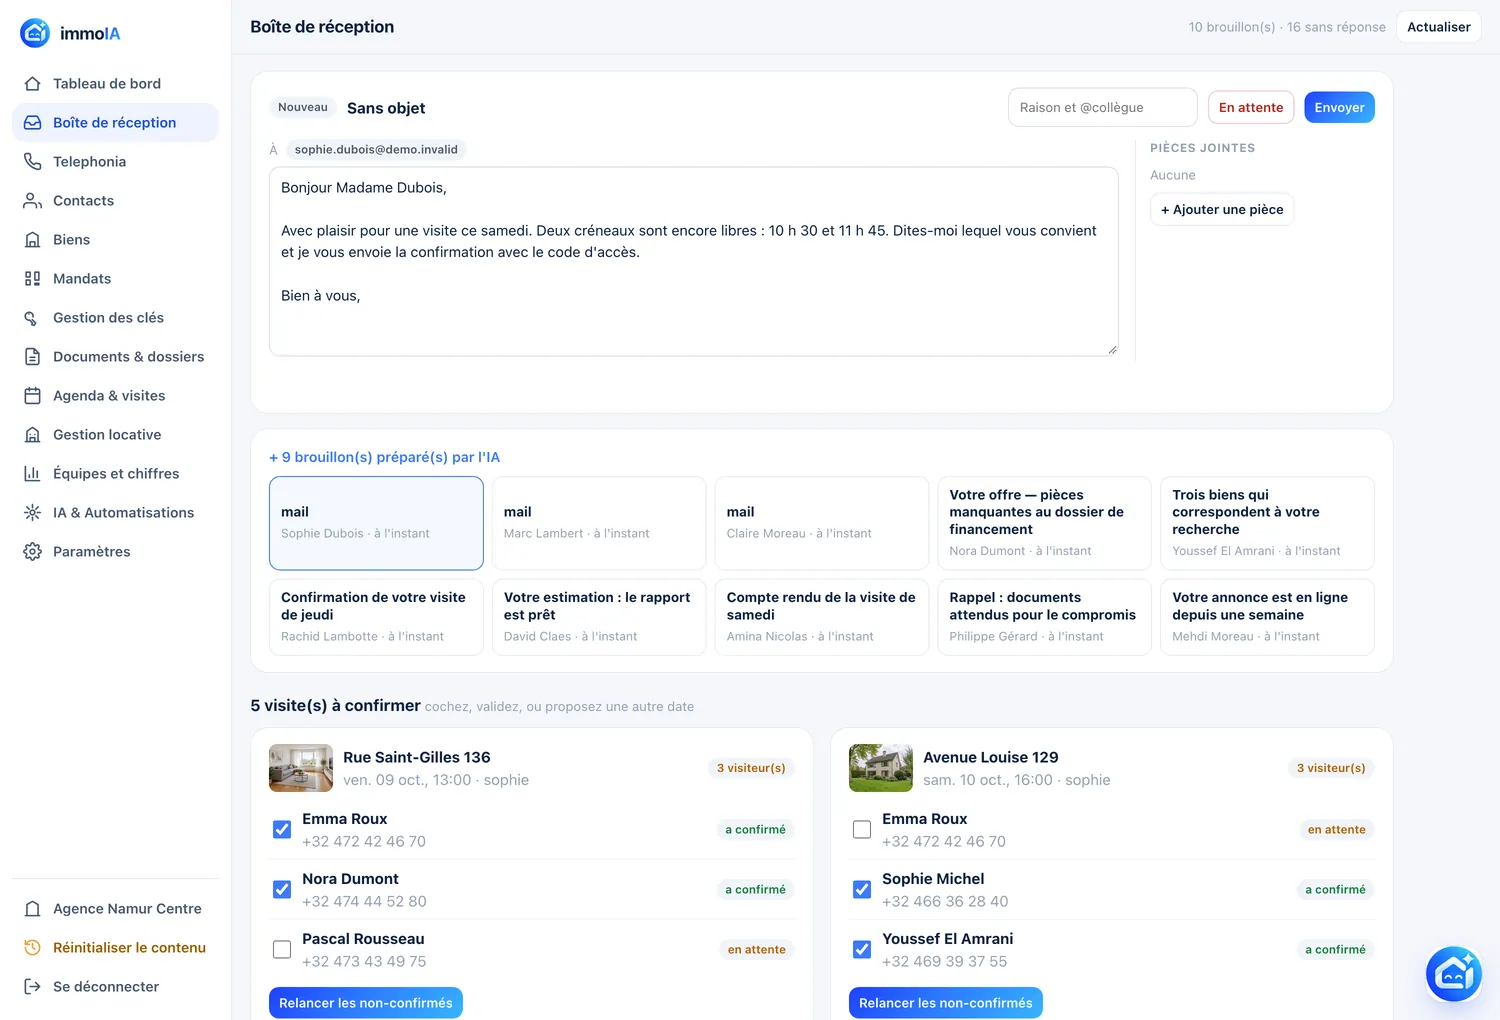1500x1020 pixels.
Task: Select Agence Namur Centre agency switcher
Action: [x=115, y=909]
